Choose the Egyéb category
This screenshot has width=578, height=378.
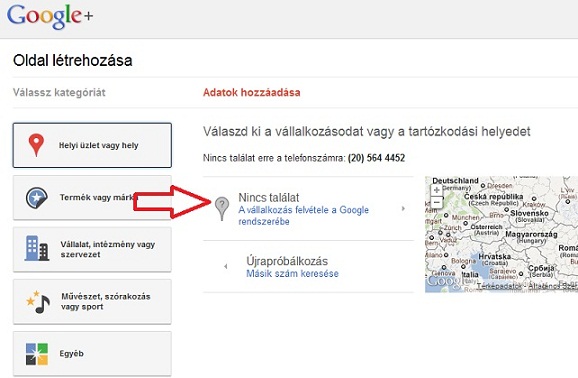(92, 354)
